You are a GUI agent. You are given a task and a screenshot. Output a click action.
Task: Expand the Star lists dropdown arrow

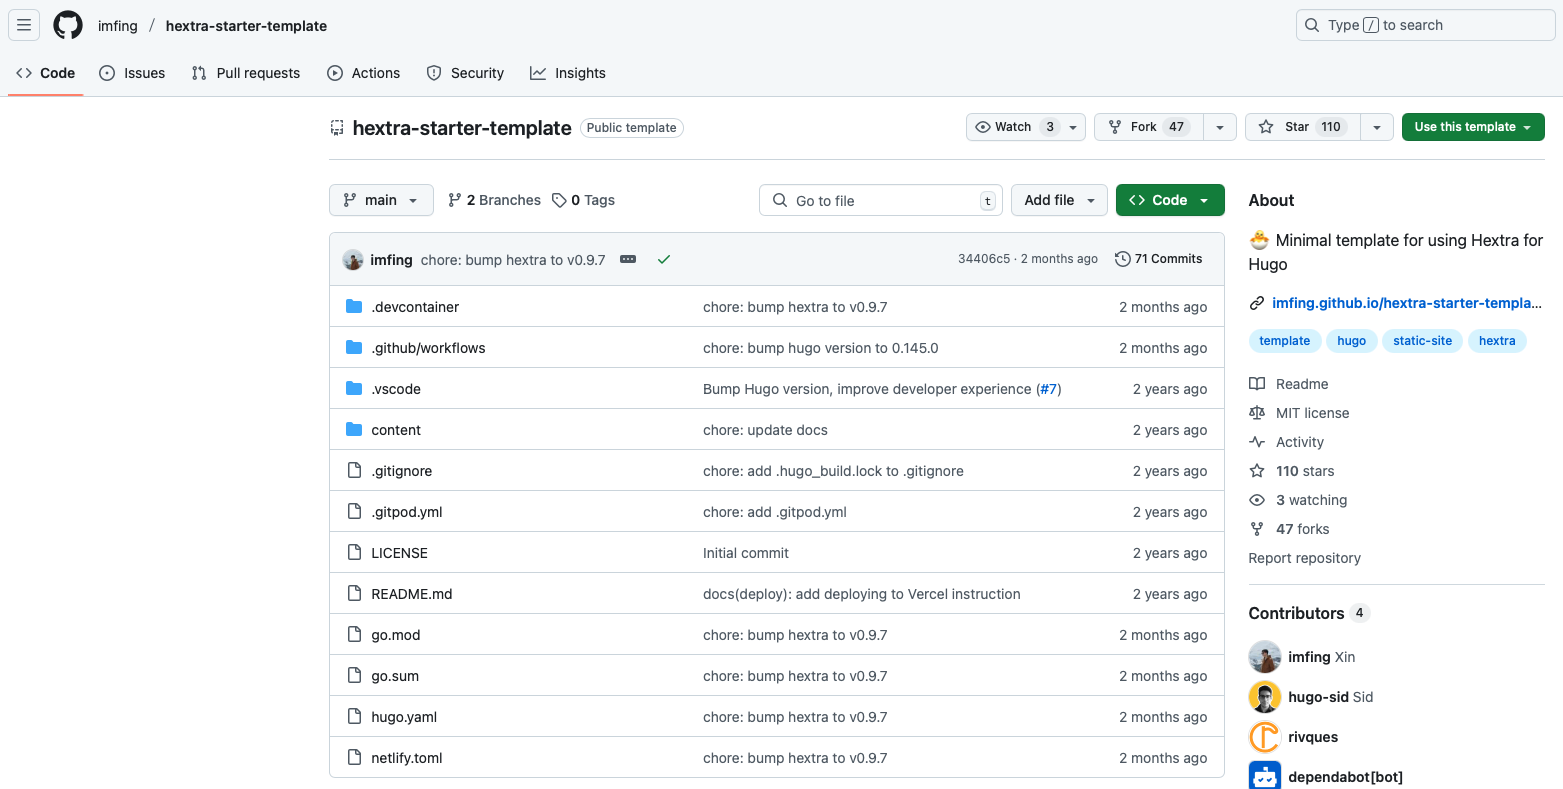point(1377,127)
